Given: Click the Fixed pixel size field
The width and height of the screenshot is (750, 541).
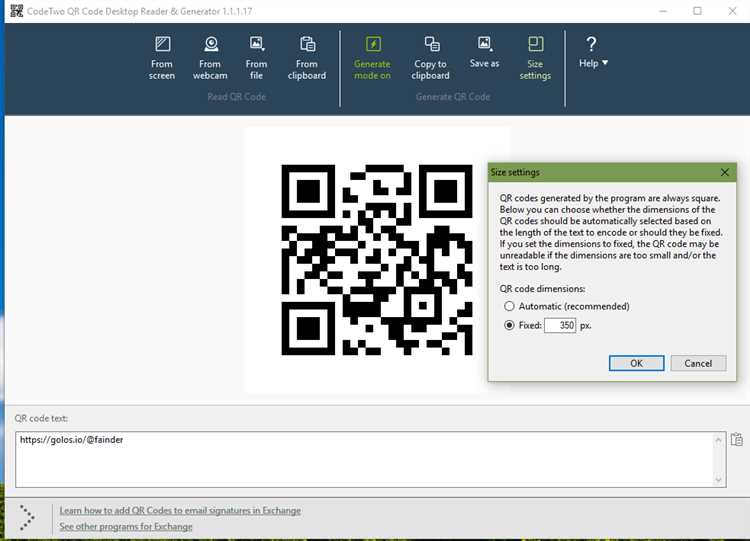Looking at the screenshot, I should pyautogui.click(x=560, y=326).
